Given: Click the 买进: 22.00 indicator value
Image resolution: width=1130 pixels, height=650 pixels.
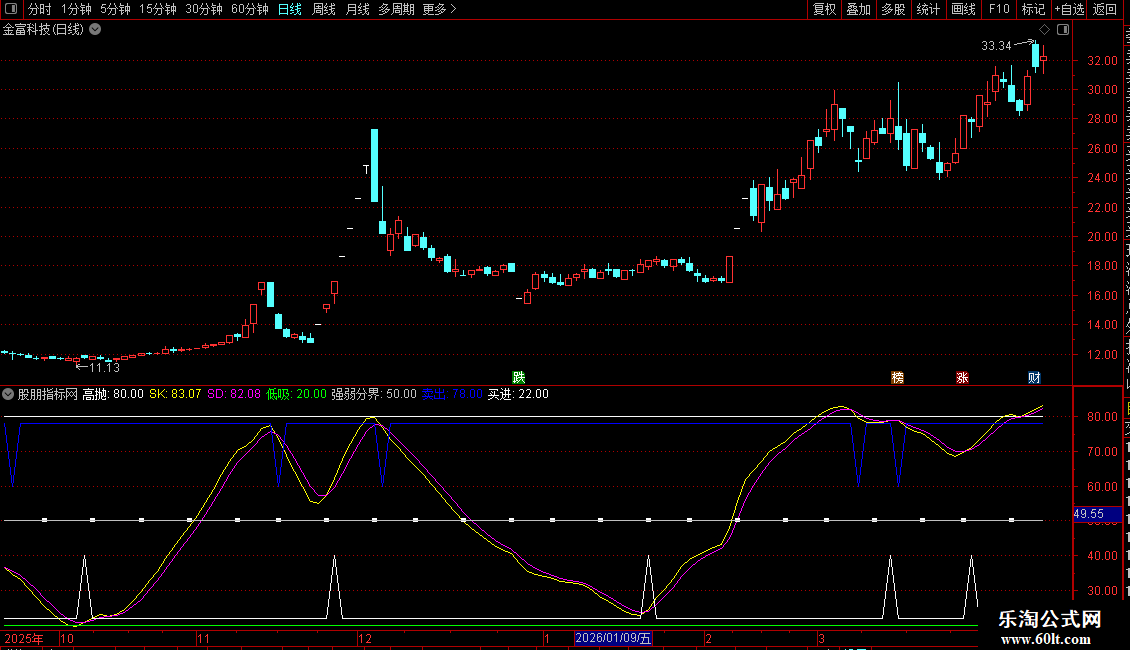Looking at the screenshot, I should click(x=518, y=394).
